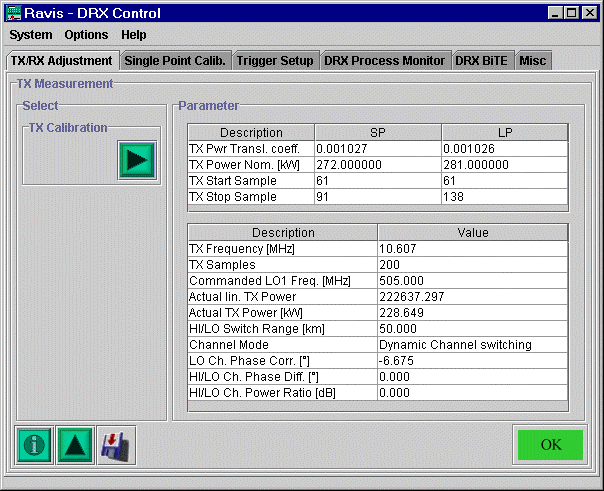Select the TX/RX Adjustment tab

tap(62, 61)
